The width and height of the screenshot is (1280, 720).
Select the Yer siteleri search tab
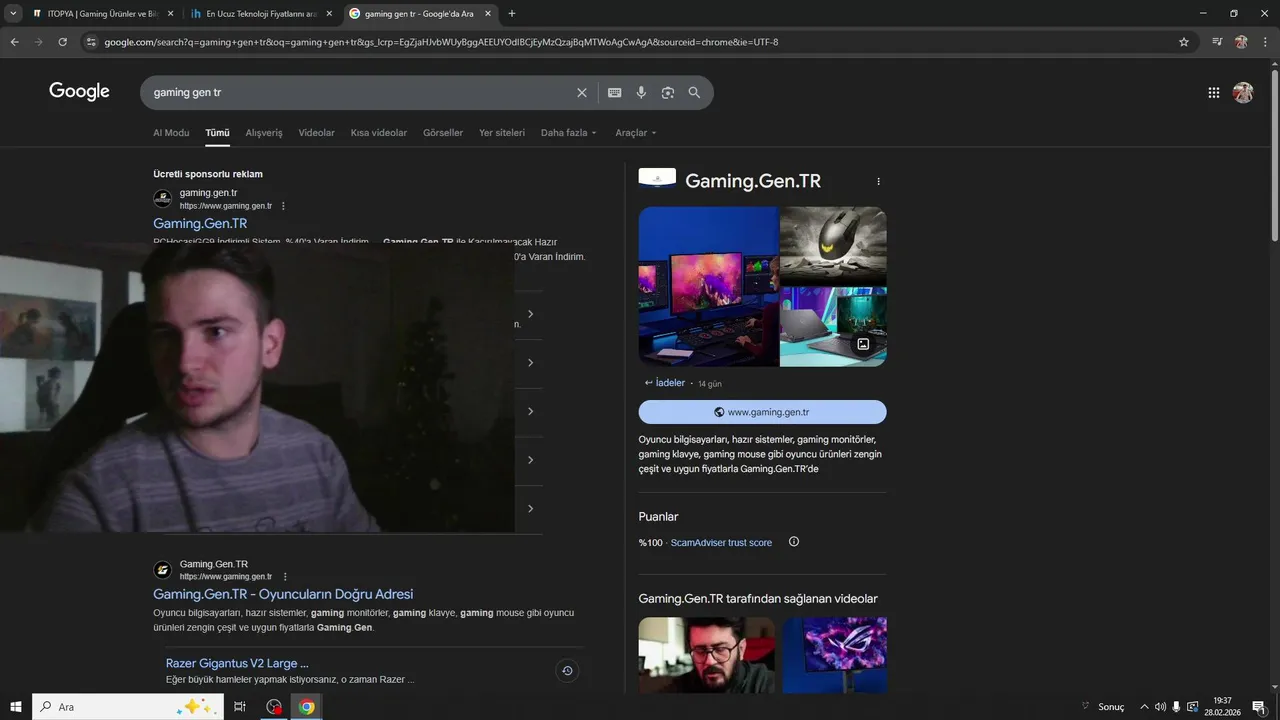coord(502,133)
